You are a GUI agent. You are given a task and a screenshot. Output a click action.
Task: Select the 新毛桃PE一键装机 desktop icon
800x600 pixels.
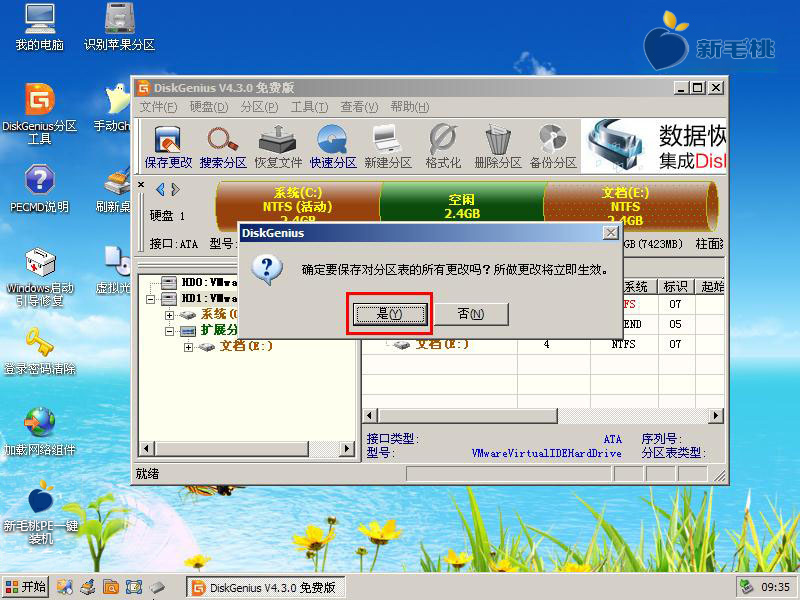[x=40, y=512]
